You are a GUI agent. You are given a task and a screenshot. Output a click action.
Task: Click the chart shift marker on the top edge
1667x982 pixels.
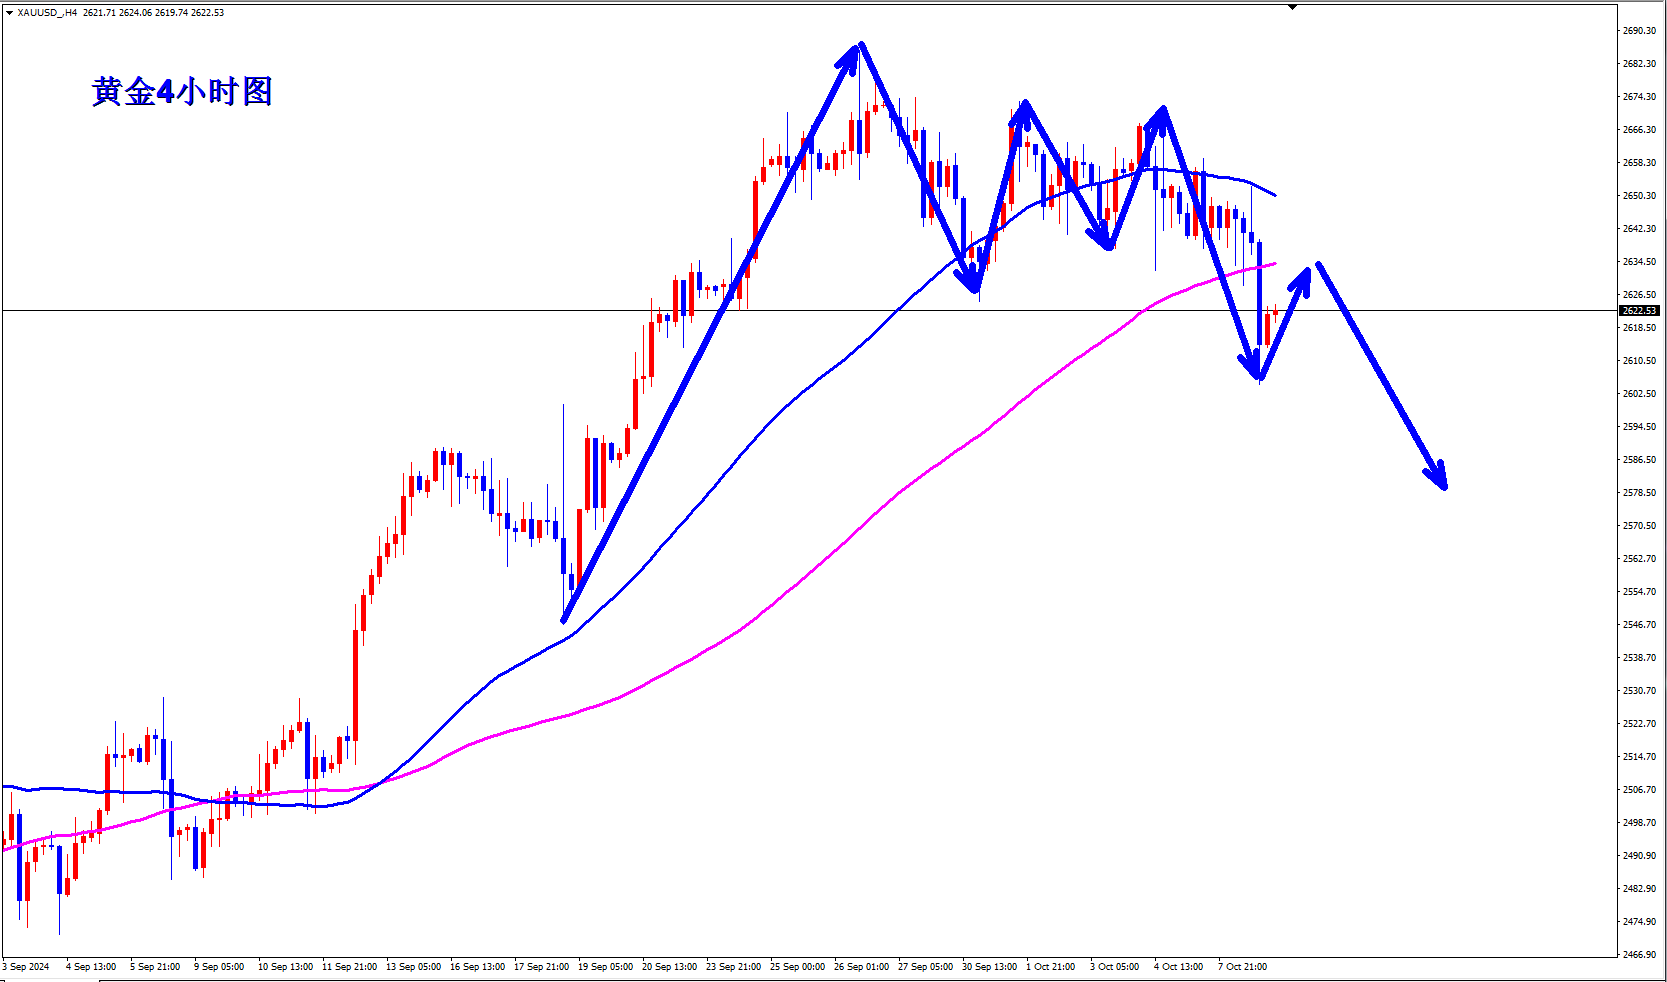[x=1292, y=7]
